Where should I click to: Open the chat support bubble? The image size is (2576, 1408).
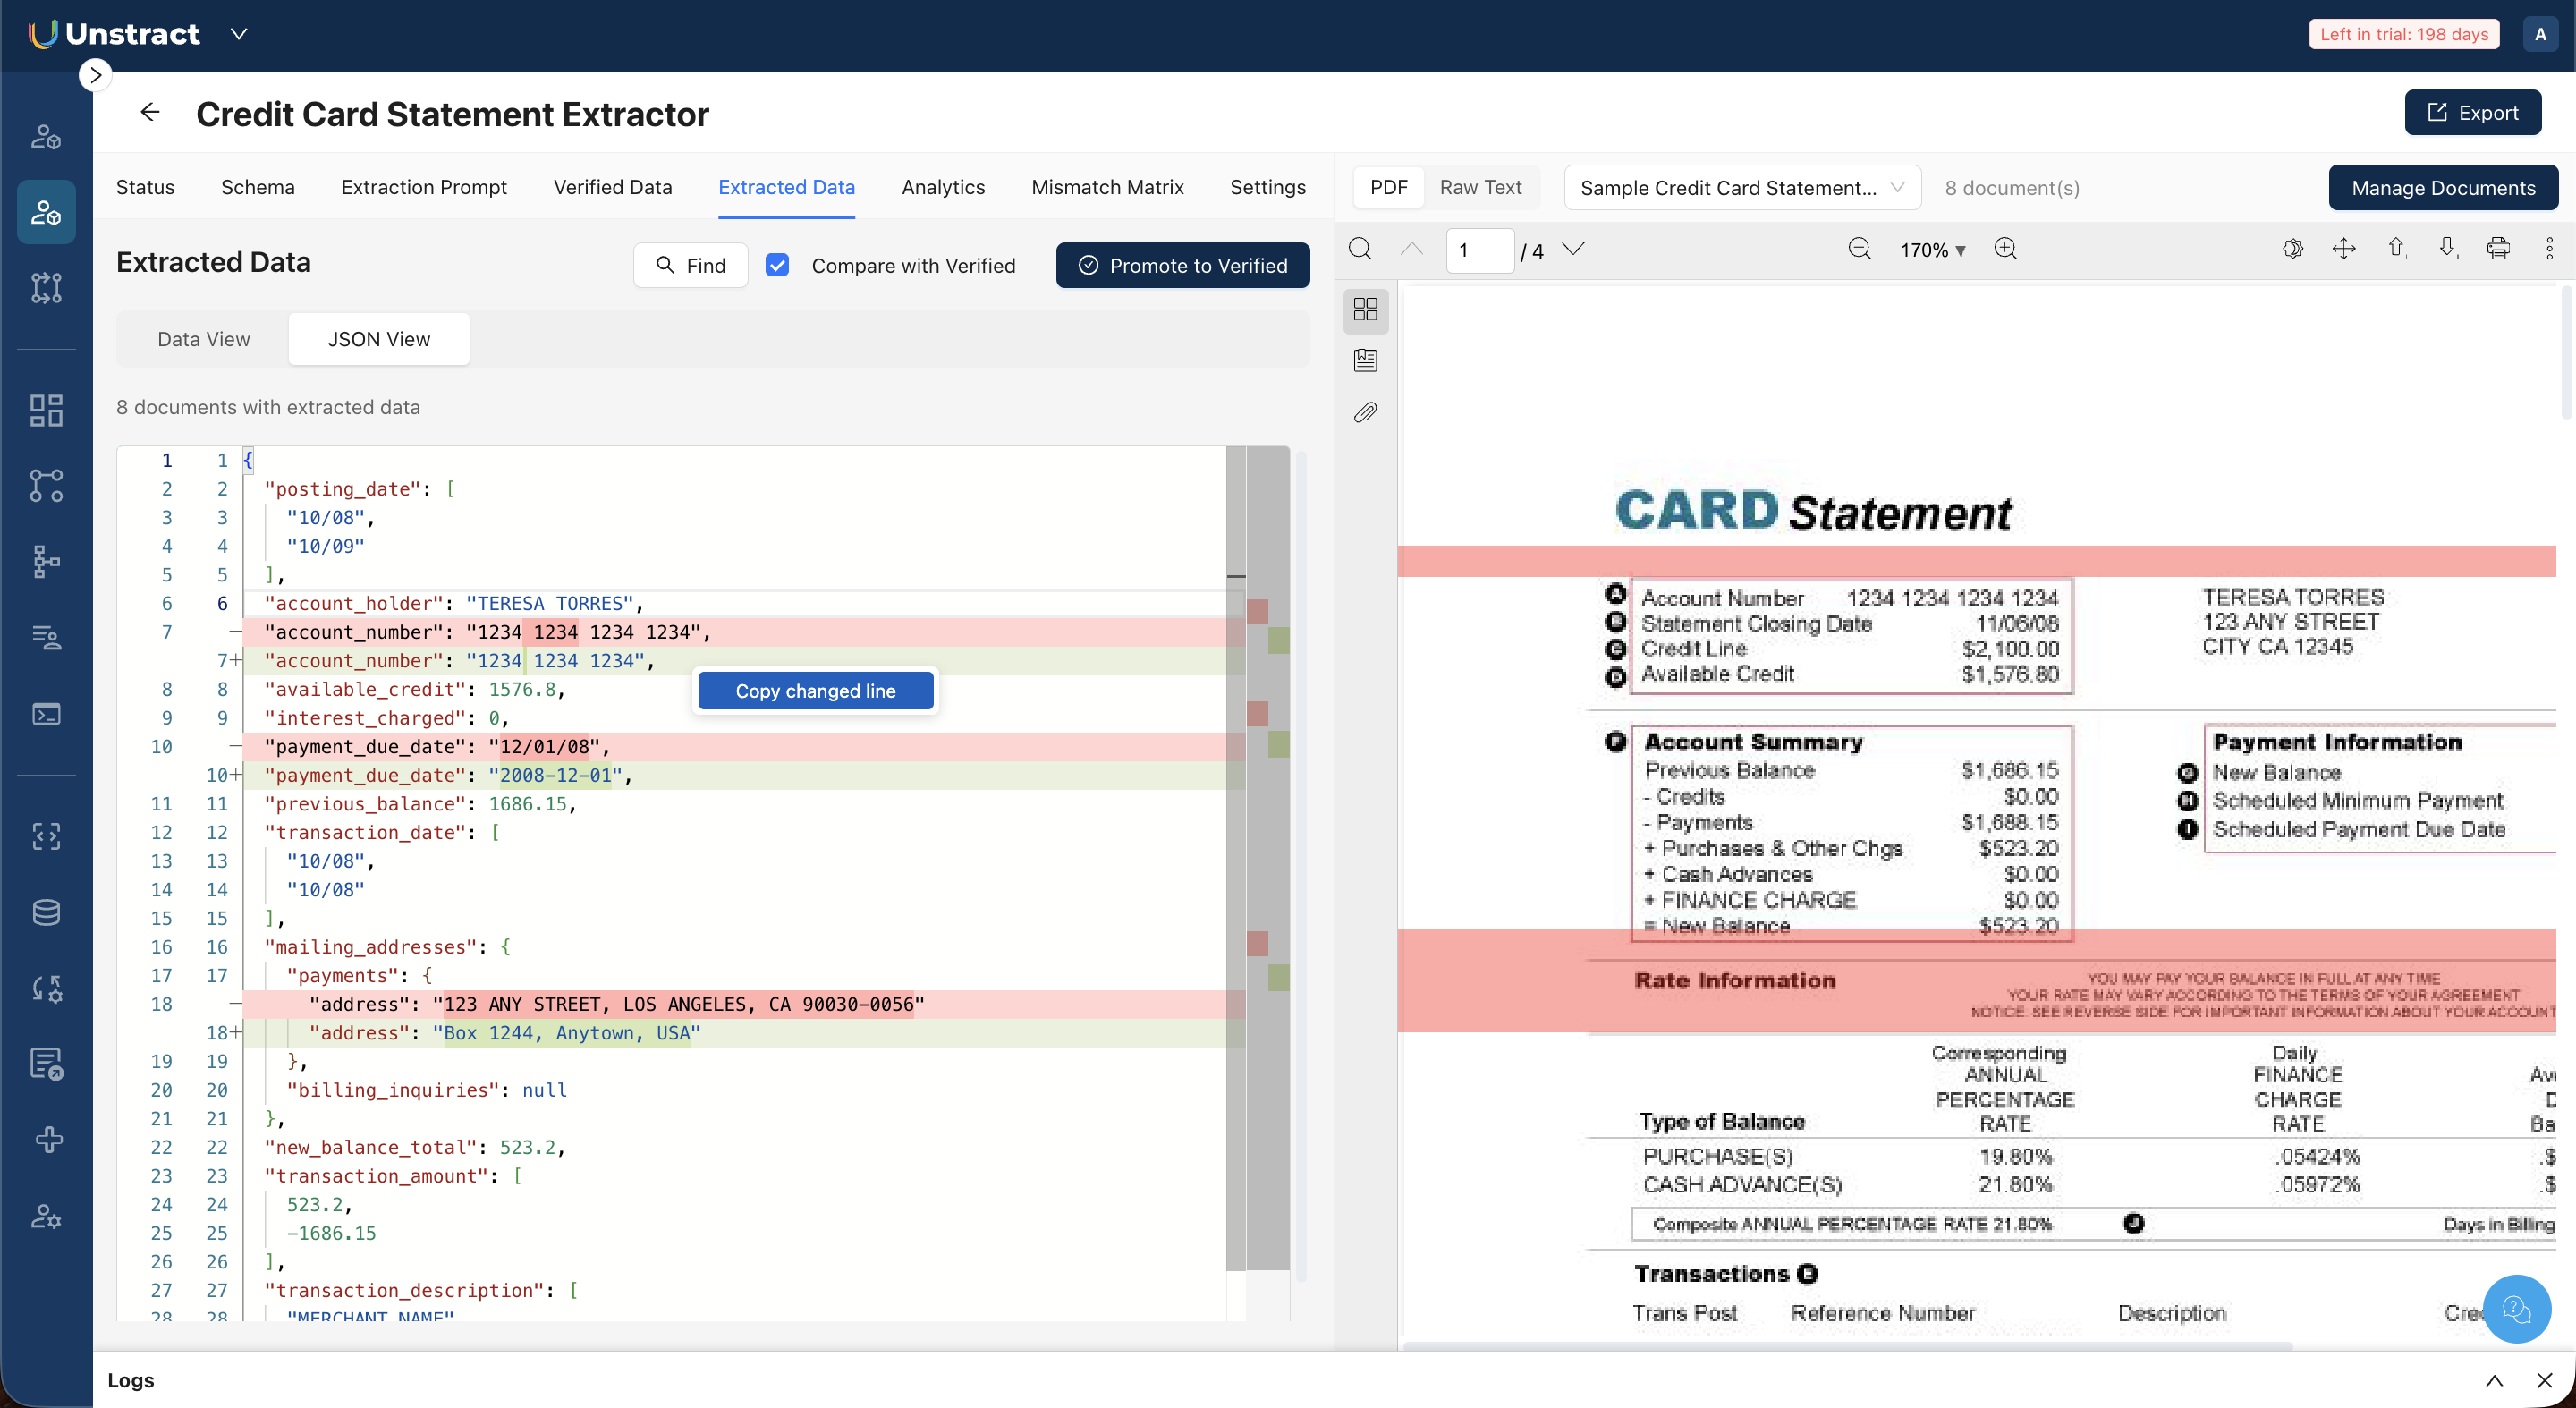(x=2516, y=1308)
